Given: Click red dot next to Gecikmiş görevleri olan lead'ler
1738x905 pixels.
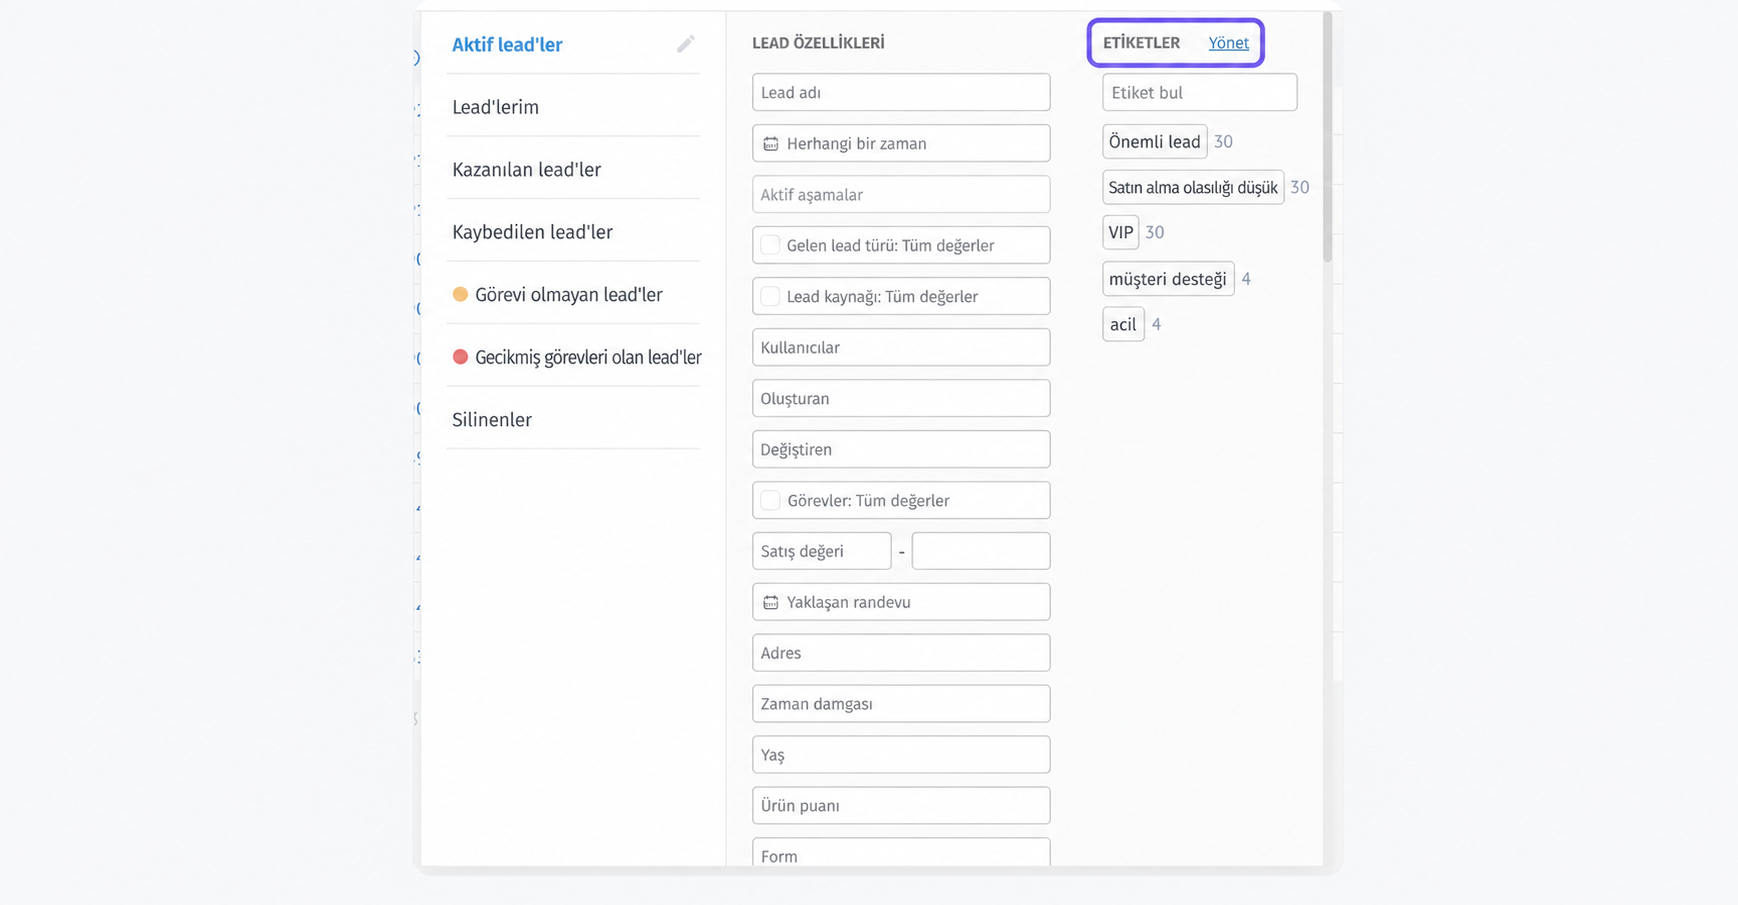Looking at the screenshot, I should click(x=460, y=357).
